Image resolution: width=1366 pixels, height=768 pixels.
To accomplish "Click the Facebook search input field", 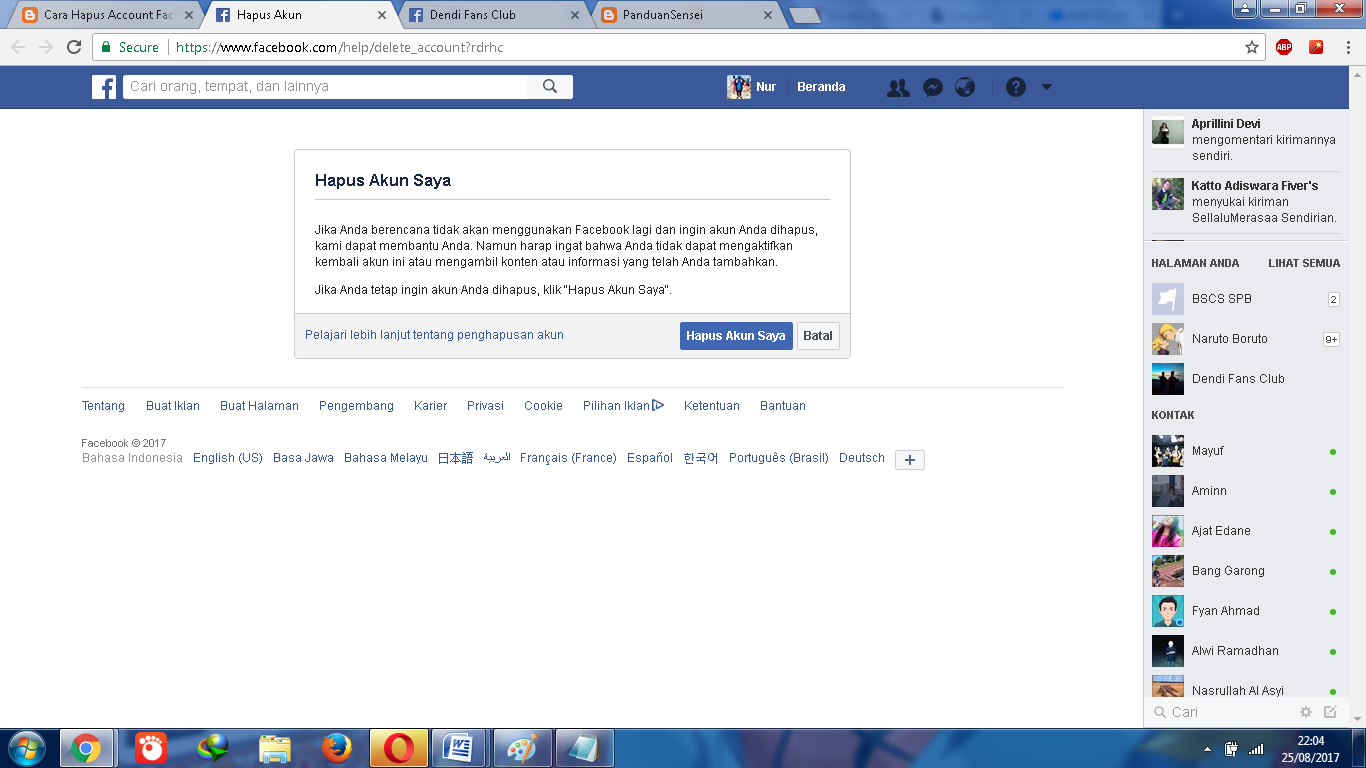I will [x=325, y=87].
